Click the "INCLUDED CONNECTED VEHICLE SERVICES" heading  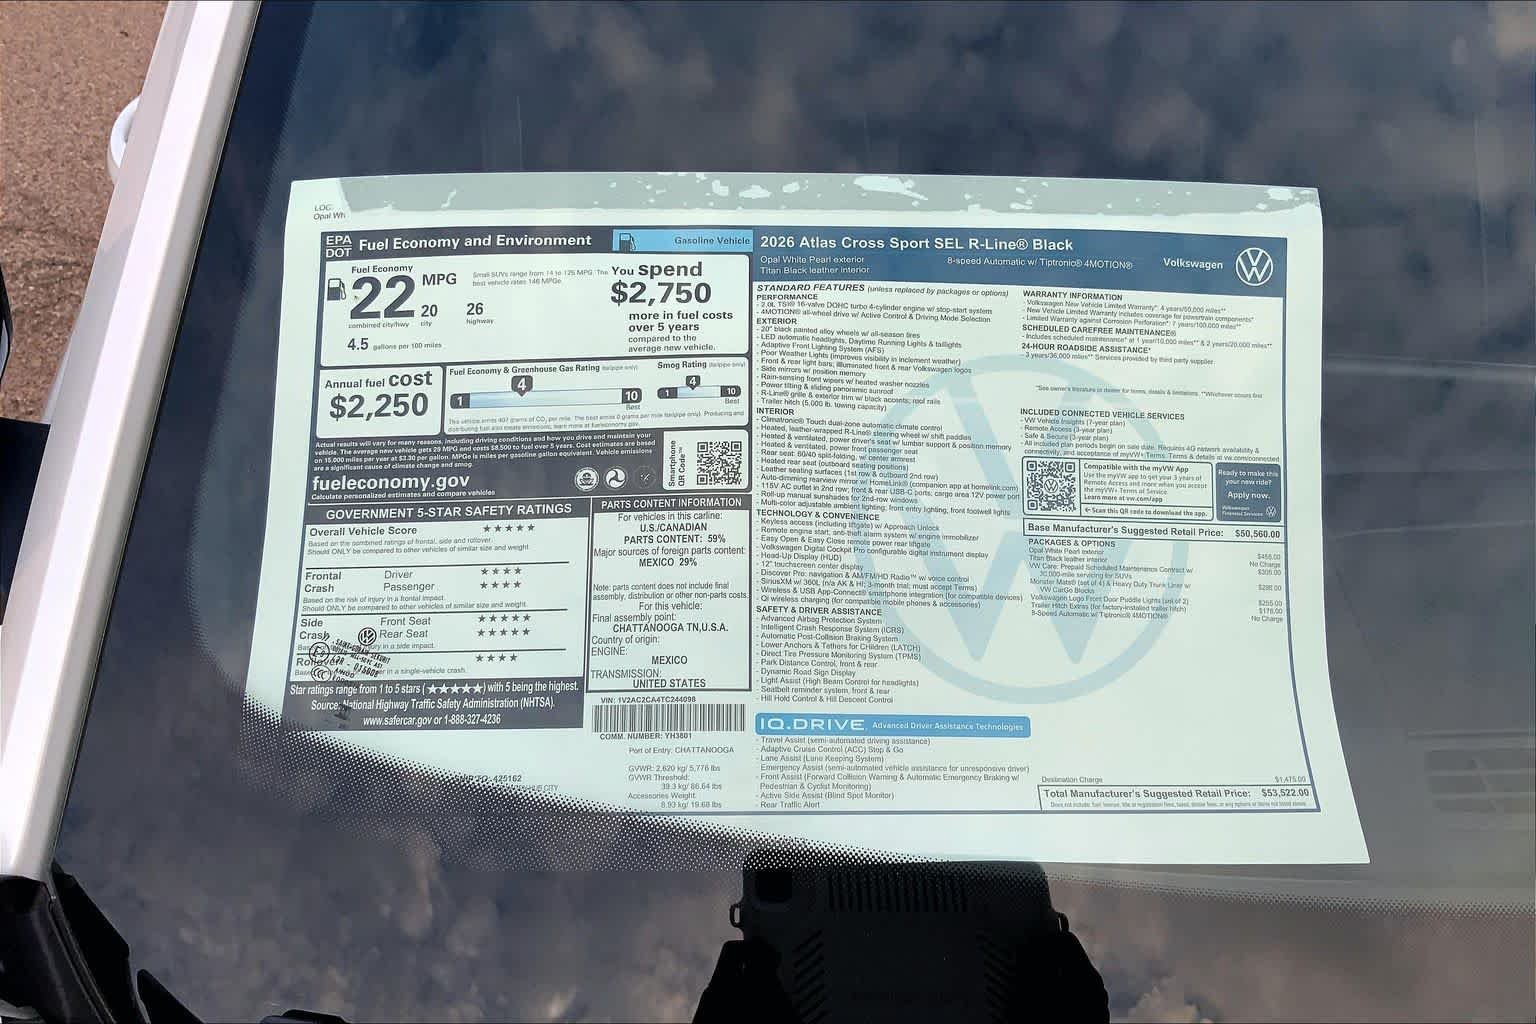1102,415
